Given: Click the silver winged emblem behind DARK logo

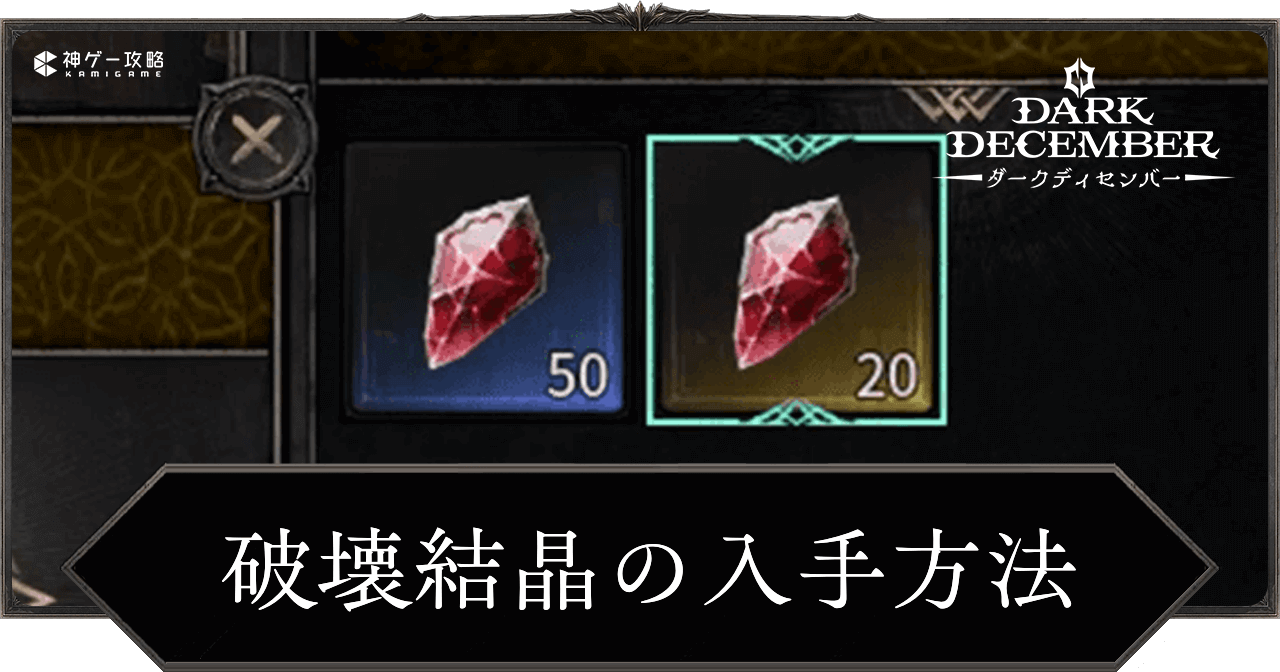Looking at the screenshot, I should (x=955, y=103).
